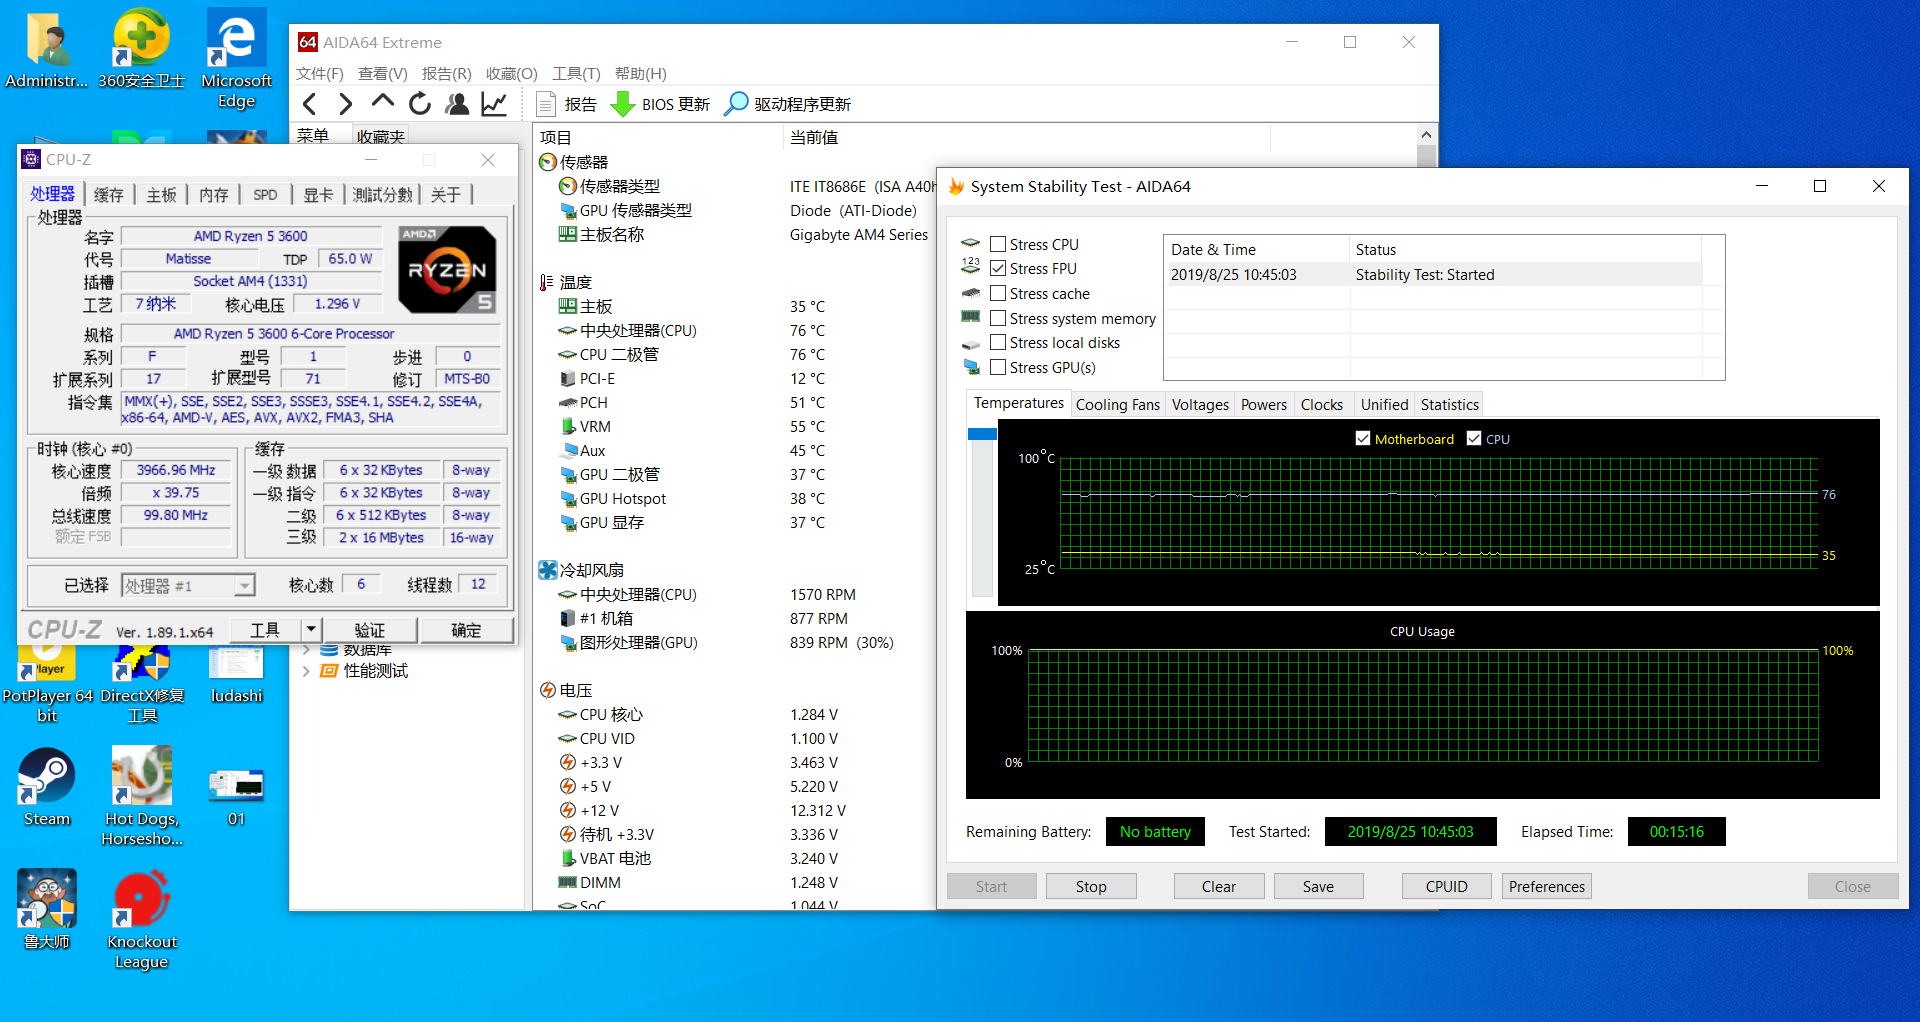The height and width of the screenshot is (1022, 1920).
Task: Switch to the Cooling Fans tab
Action: 1118,404
